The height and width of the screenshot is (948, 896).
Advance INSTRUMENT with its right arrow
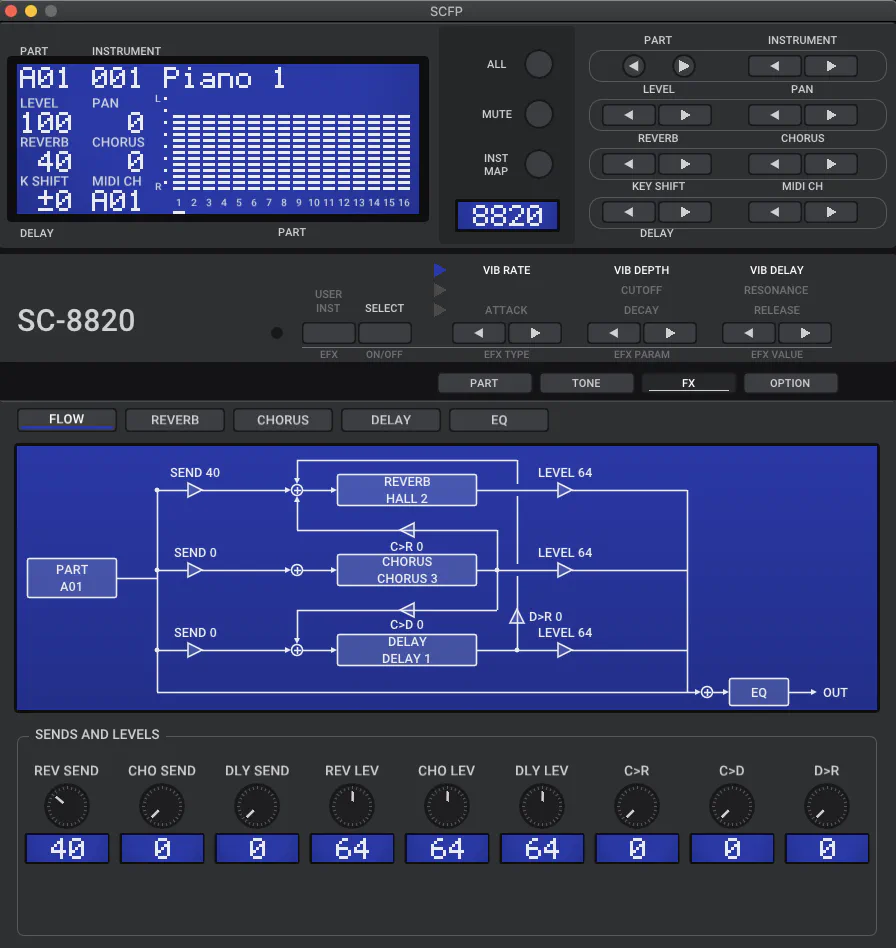pyautogui.click(x=831, y=66)
